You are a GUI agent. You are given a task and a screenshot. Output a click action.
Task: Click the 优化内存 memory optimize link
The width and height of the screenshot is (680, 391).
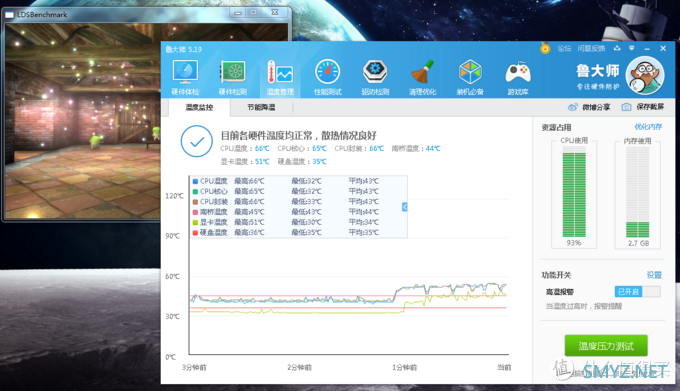[x=648, y=127]
